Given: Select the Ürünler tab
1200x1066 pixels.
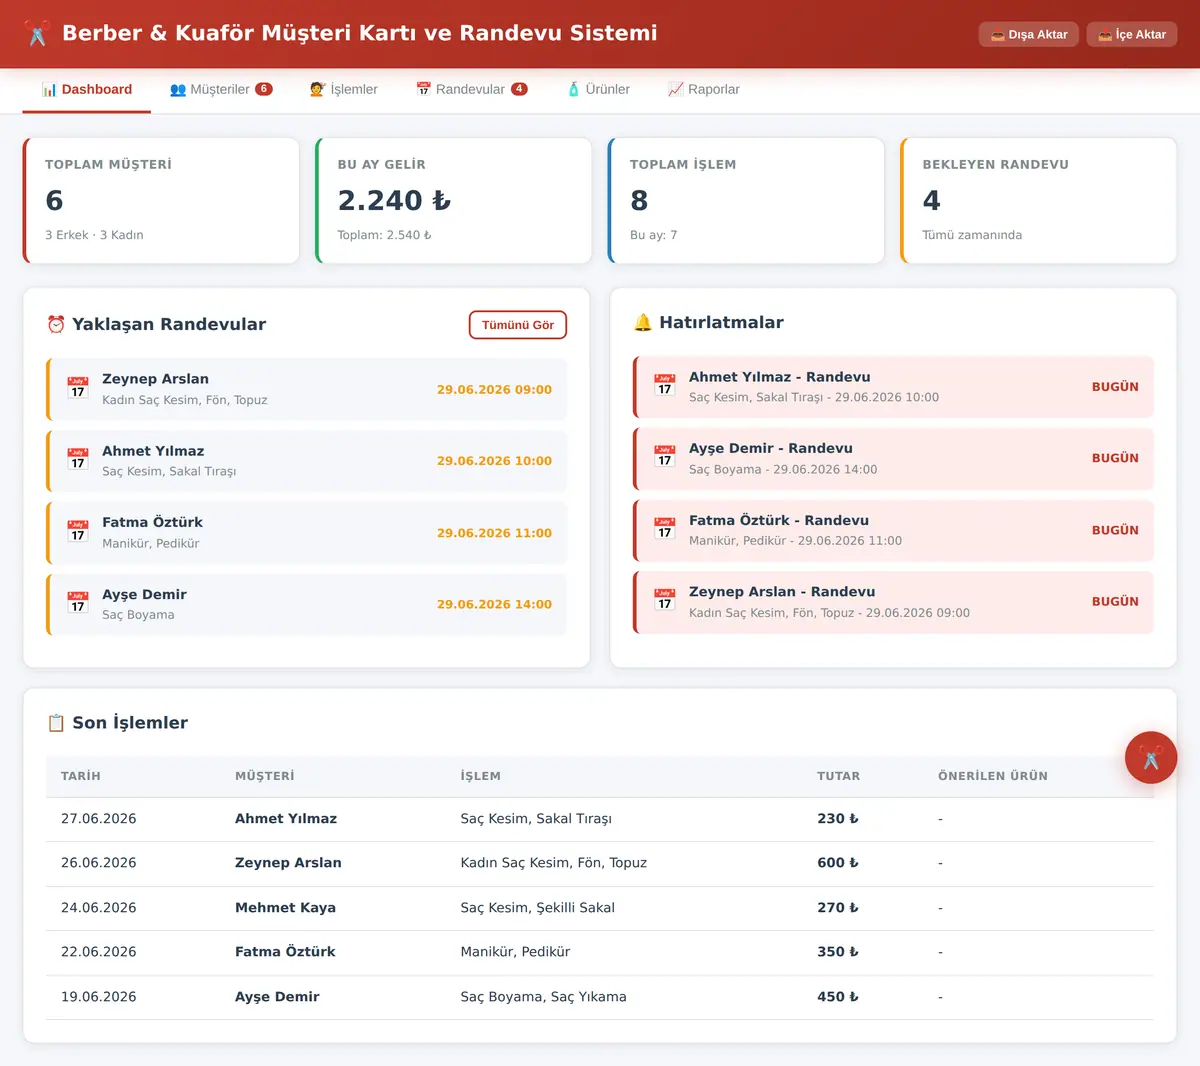Looking at the screenshot, I should point(598,89).
